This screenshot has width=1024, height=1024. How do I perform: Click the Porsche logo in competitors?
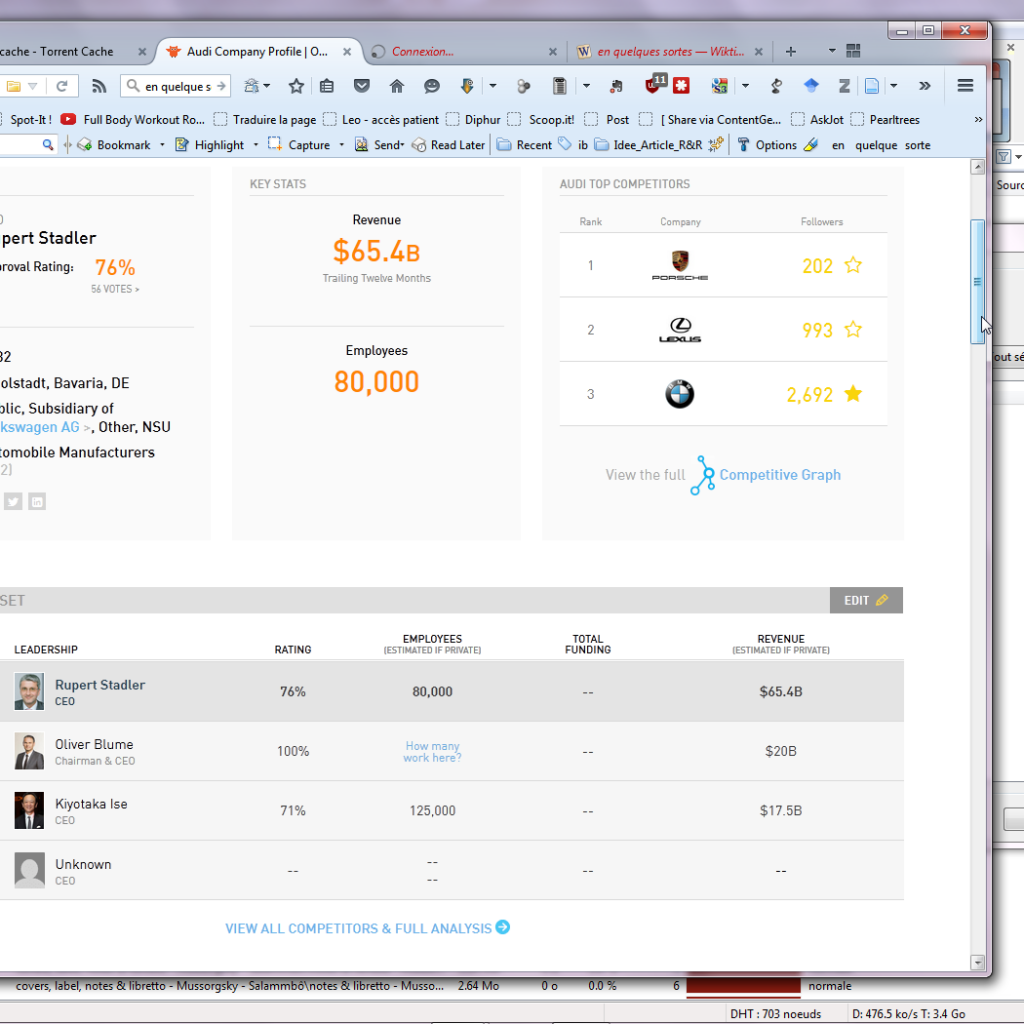(680, 265)
